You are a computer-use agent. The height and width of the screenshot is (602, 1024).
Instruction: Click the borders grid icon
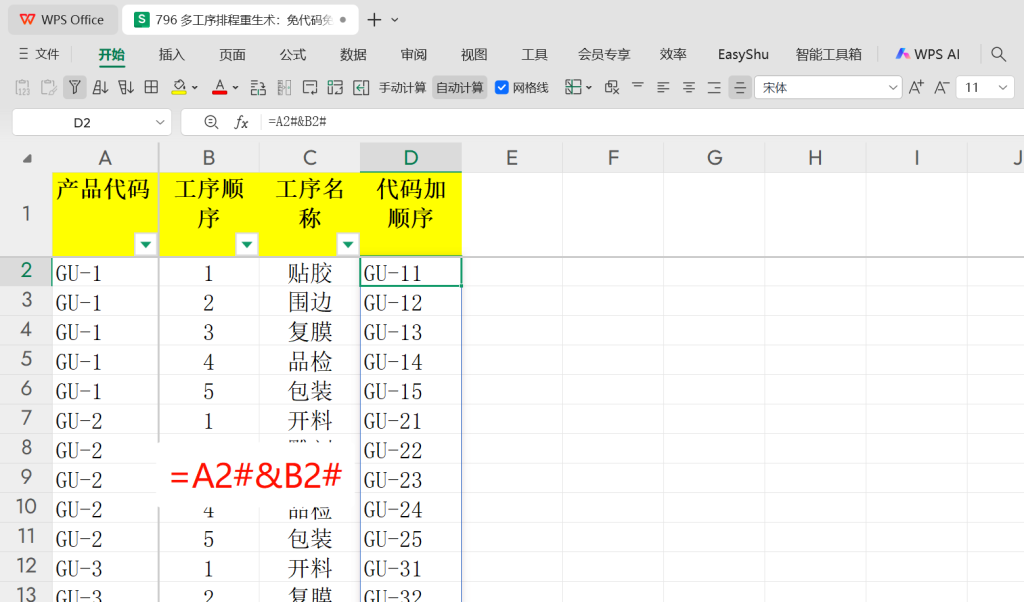pos(152,87)
